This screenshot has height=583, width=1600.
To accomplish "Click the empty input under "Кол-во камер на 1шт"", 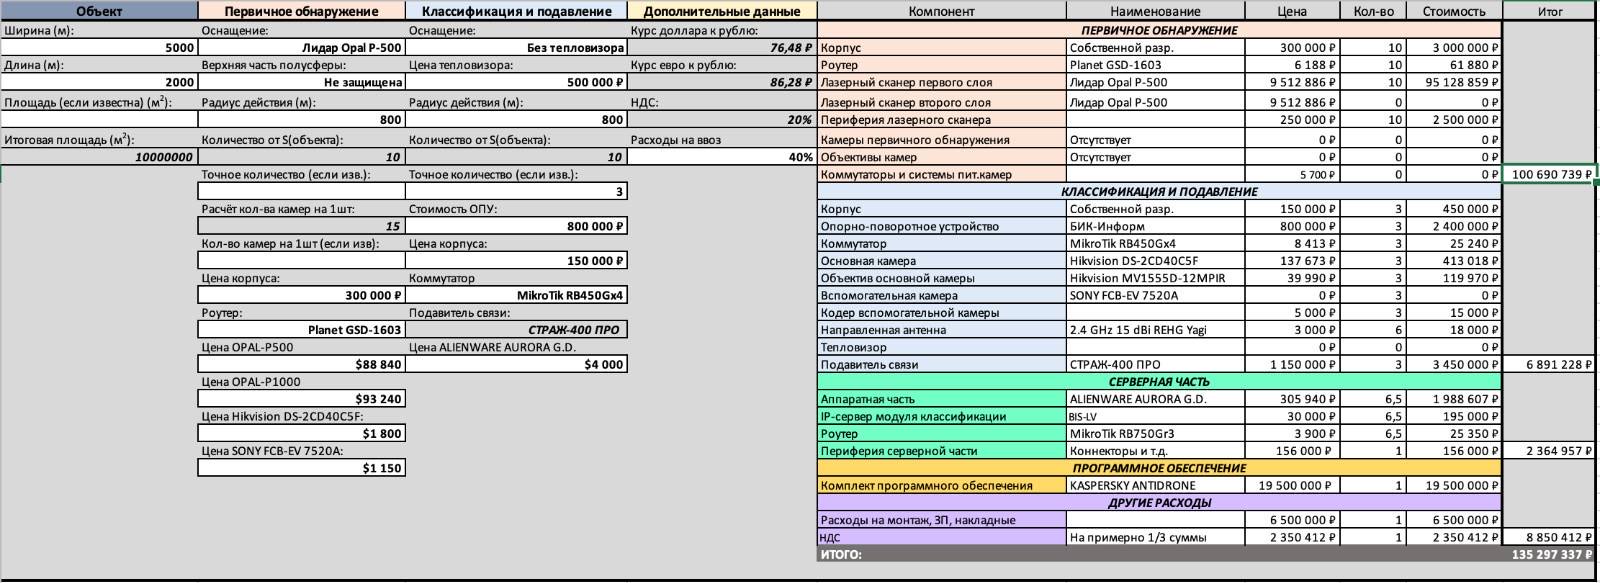I will pos(302,261).
